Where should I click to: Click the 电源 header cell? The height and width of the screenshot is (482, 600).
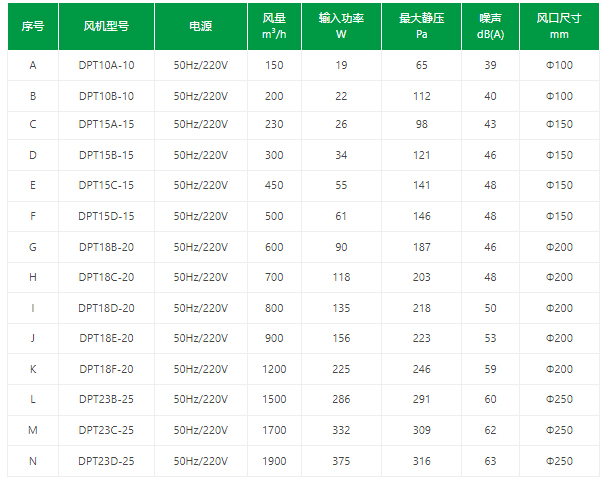(x=200, y=27)
